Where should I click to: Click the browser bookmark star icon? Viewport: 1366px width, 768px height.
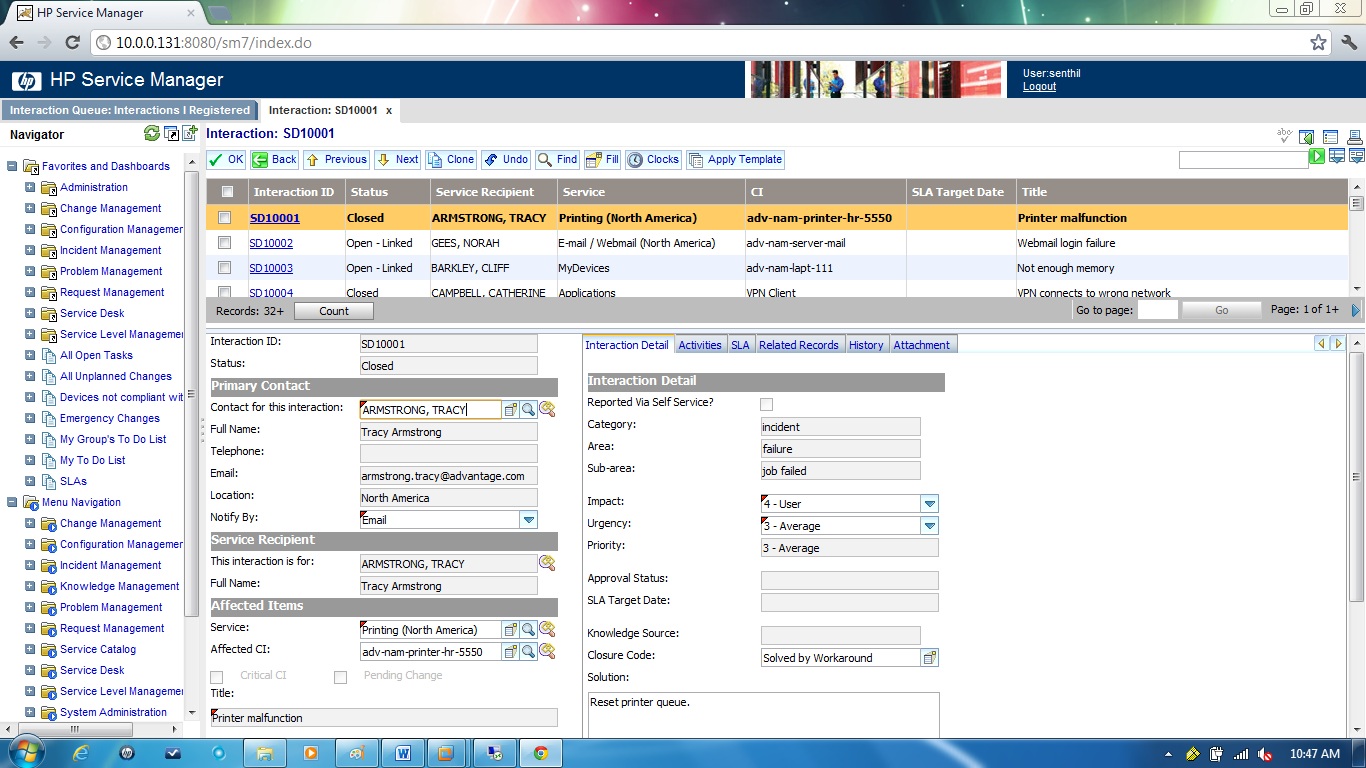pyautogui.click(x=1318, y=42)
